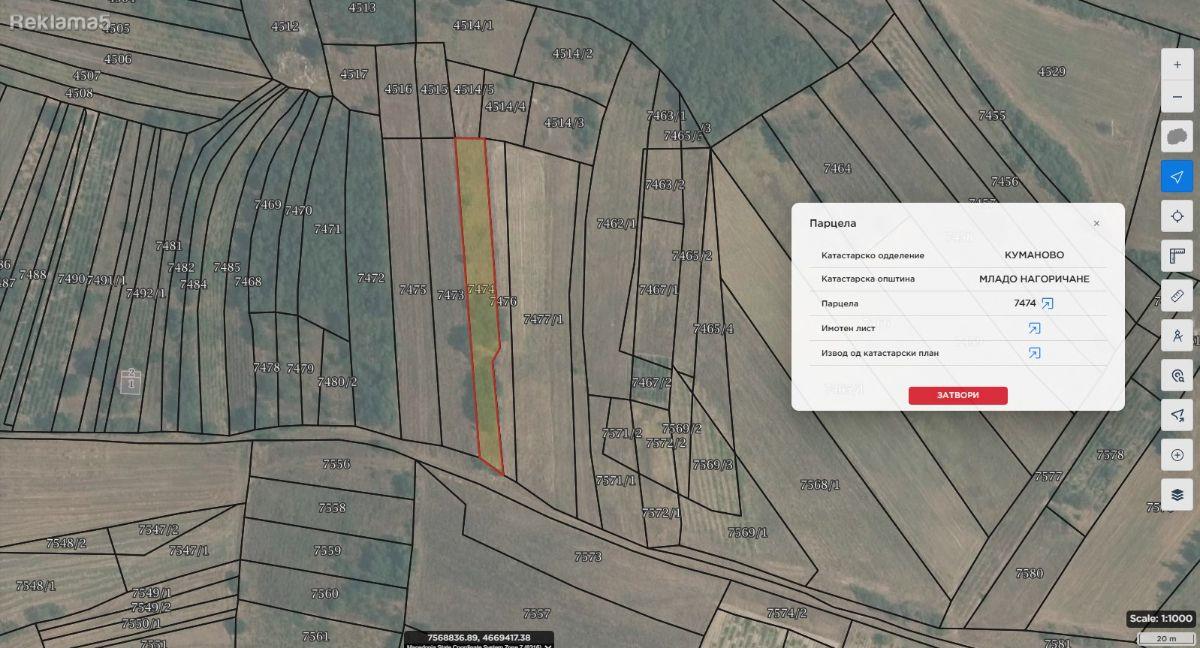Open the basemap selector cloud icon
This screenshot has height=648, width=1200.
pos(1177,137)
